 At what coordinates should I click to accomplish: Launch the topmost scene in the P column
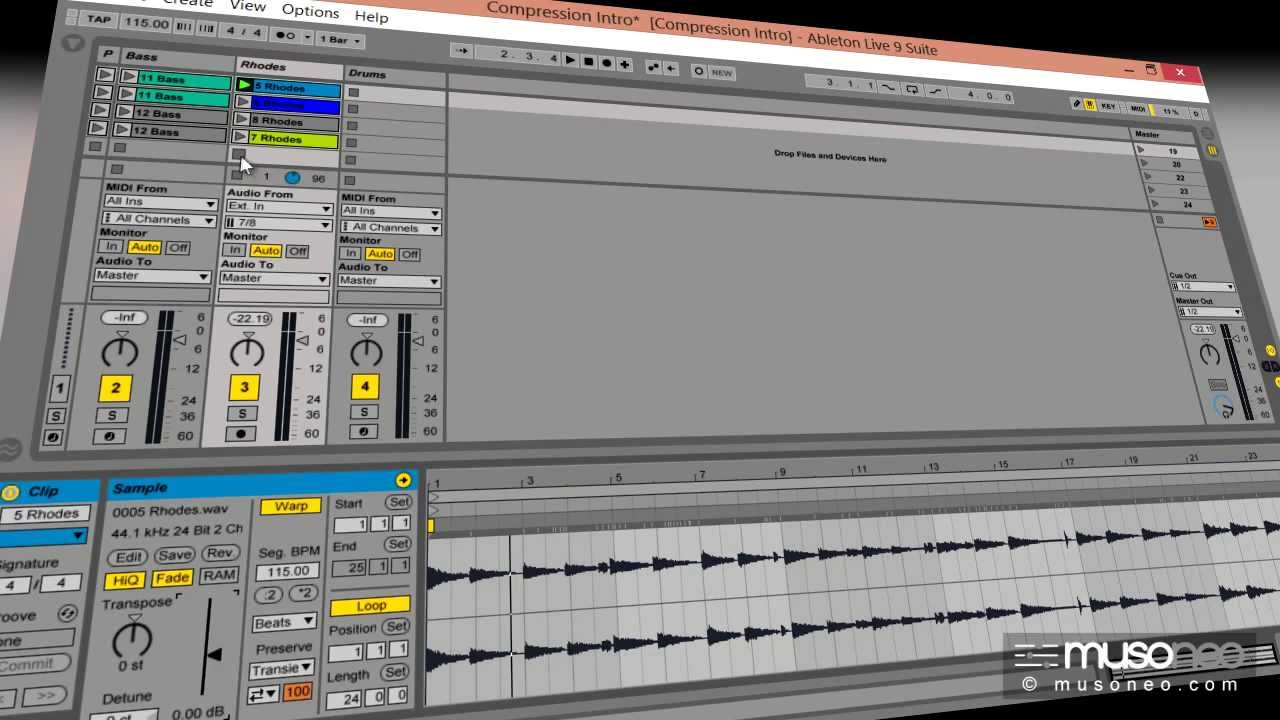103,74
